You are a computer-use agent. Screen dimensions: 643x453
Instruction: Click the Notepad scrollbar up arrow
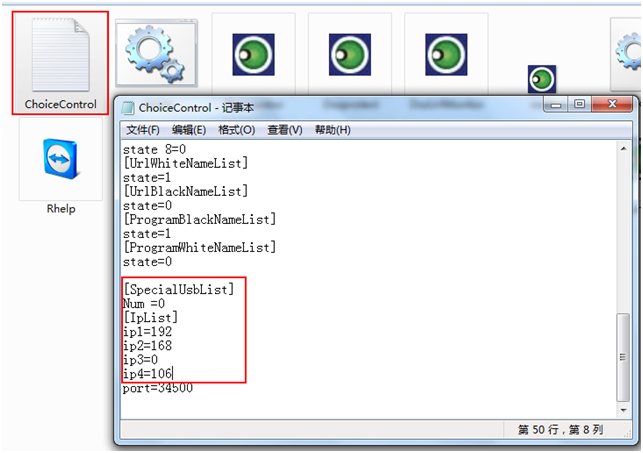tap(624, 149)
